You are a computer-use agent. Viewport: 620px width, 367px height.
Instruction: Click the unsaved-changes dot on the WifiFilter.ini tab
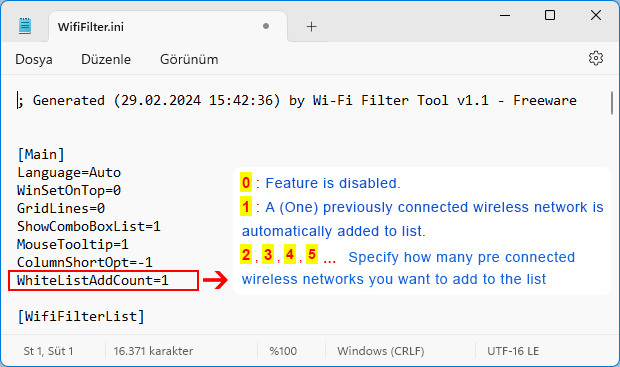pyautogui.click(x=266, y=26)
